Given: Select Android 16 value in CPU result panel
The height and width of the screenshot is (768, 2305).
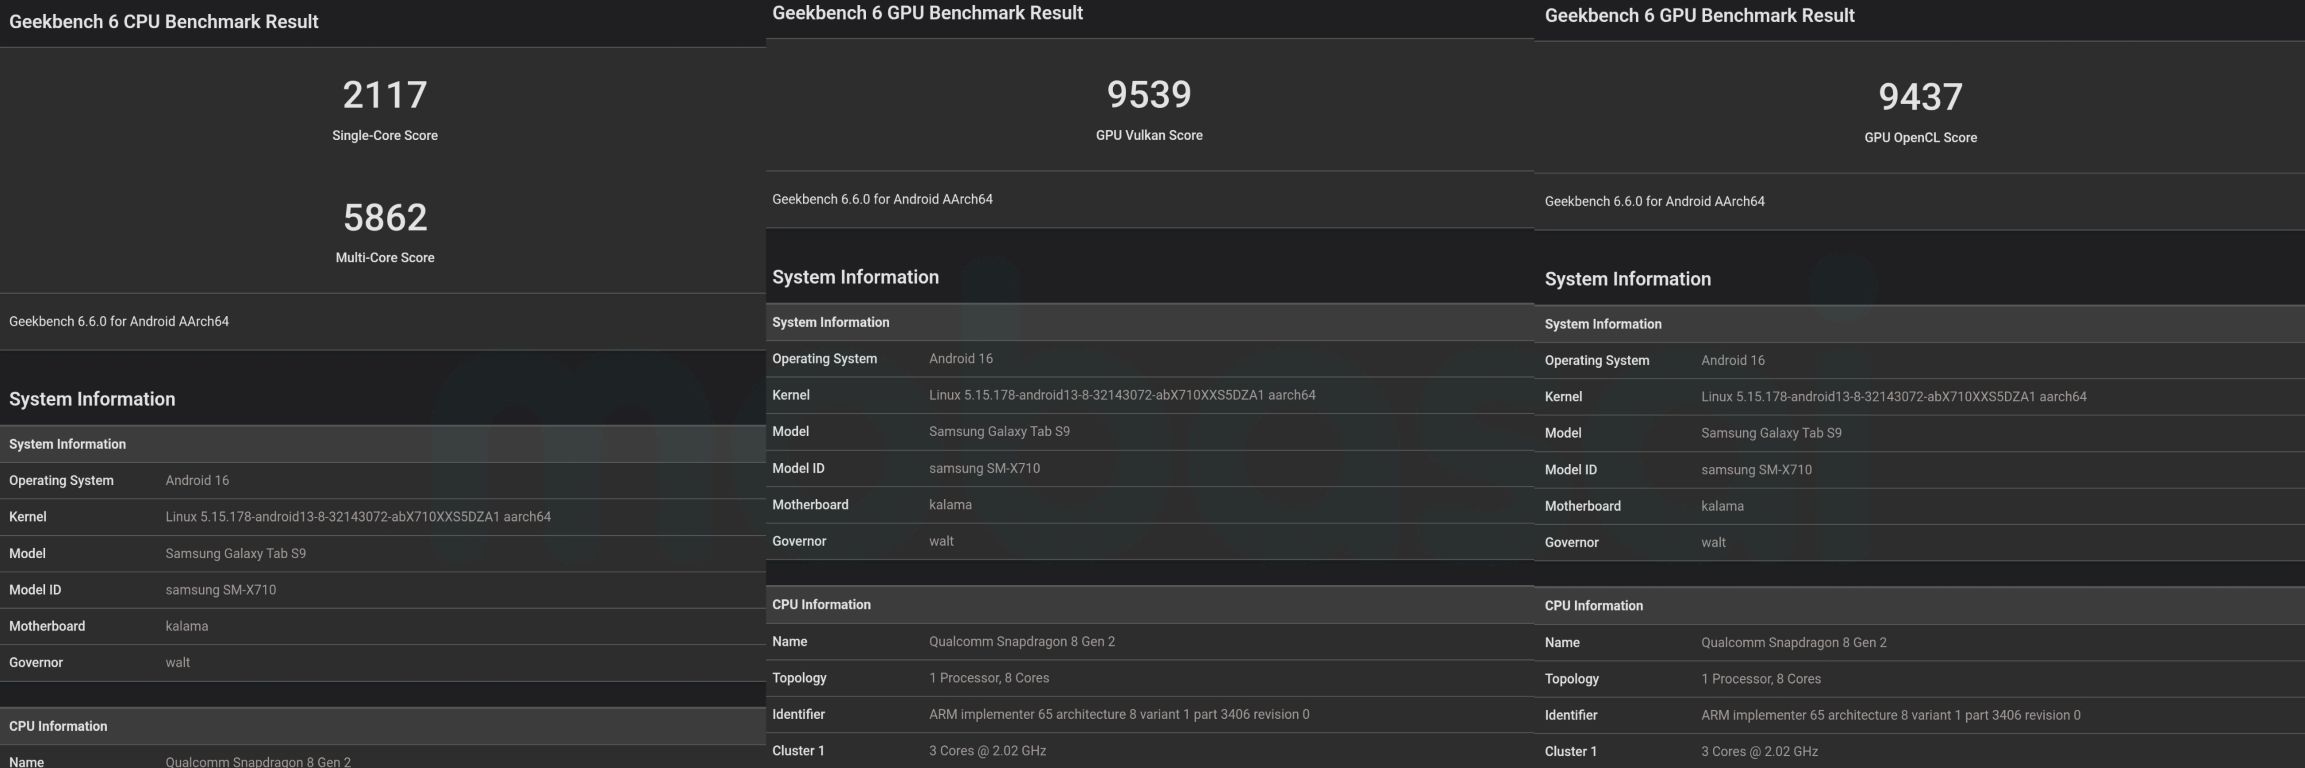Looking at the screenshot, I should pos(197,481).
